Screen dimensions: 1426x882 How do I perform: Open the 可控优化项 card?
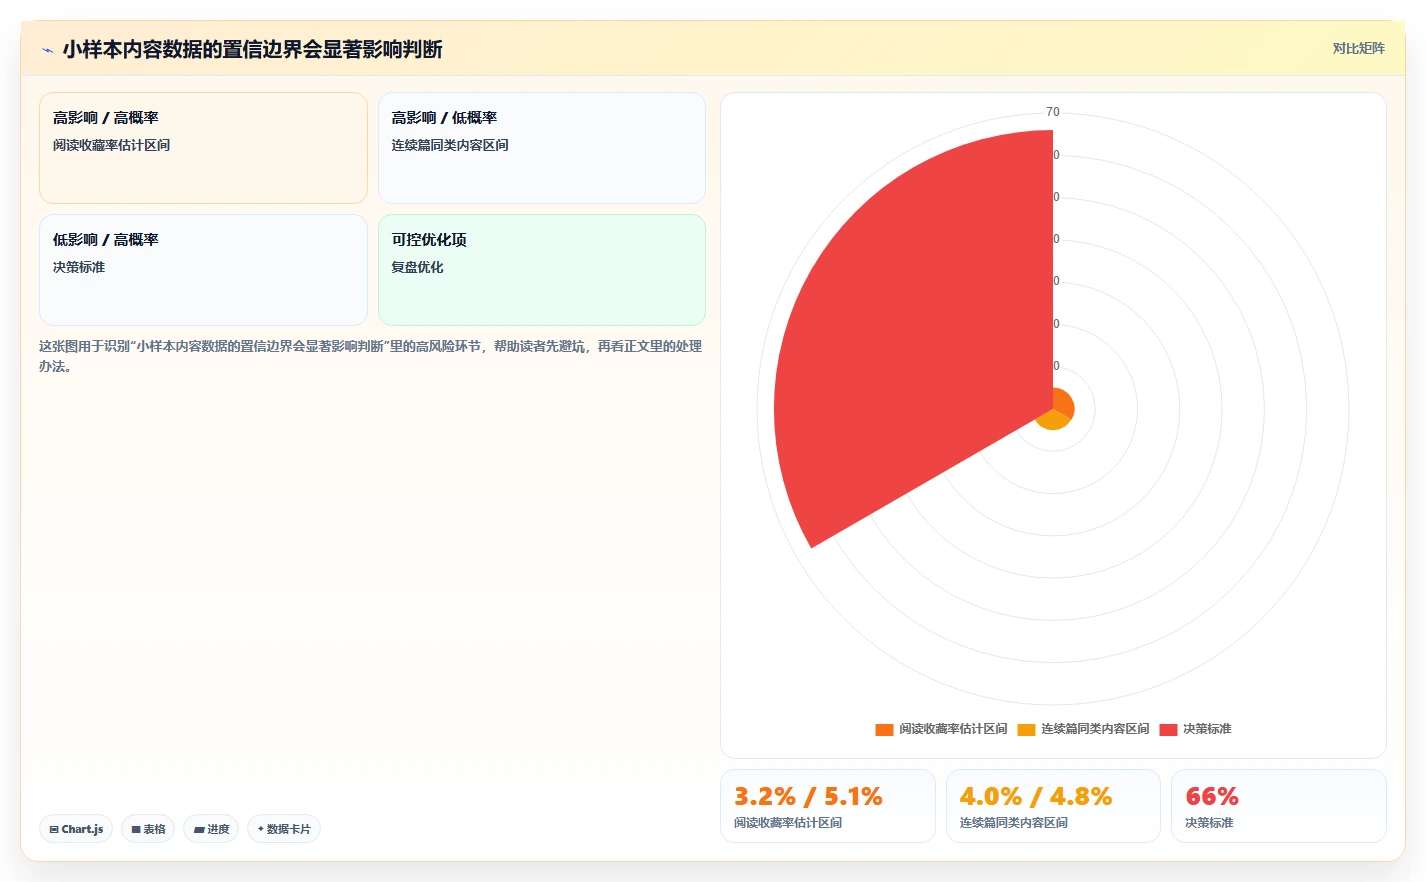[542, 270]
